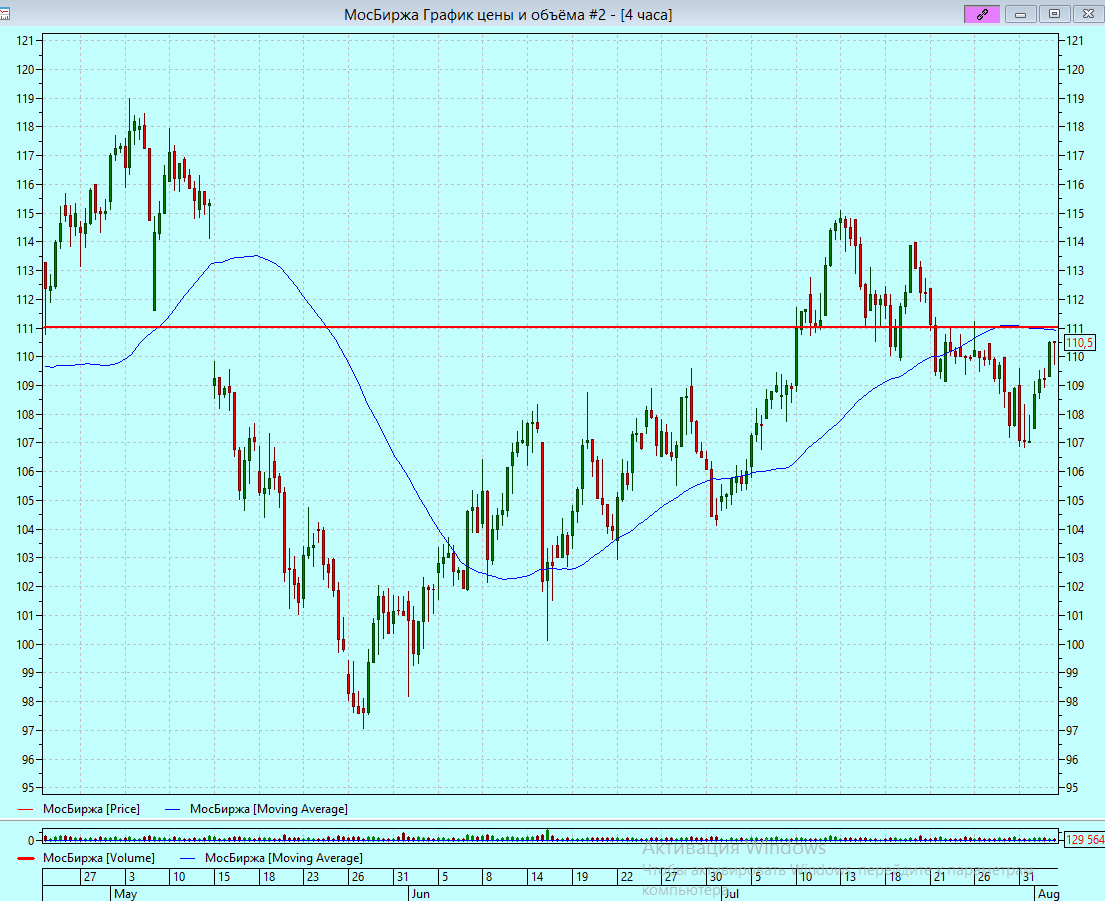Click date label 14 on the time axis
Screen dimensions: 1105x901
(x=537, y=877)
